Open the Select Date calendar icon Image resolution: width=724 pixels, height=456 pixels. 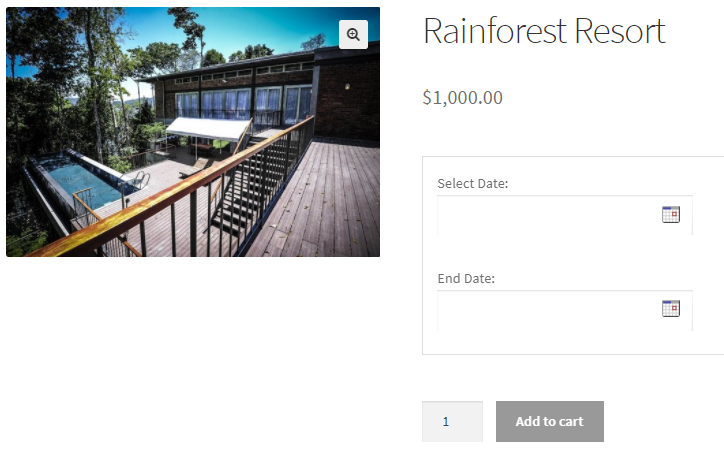(671, 214)
